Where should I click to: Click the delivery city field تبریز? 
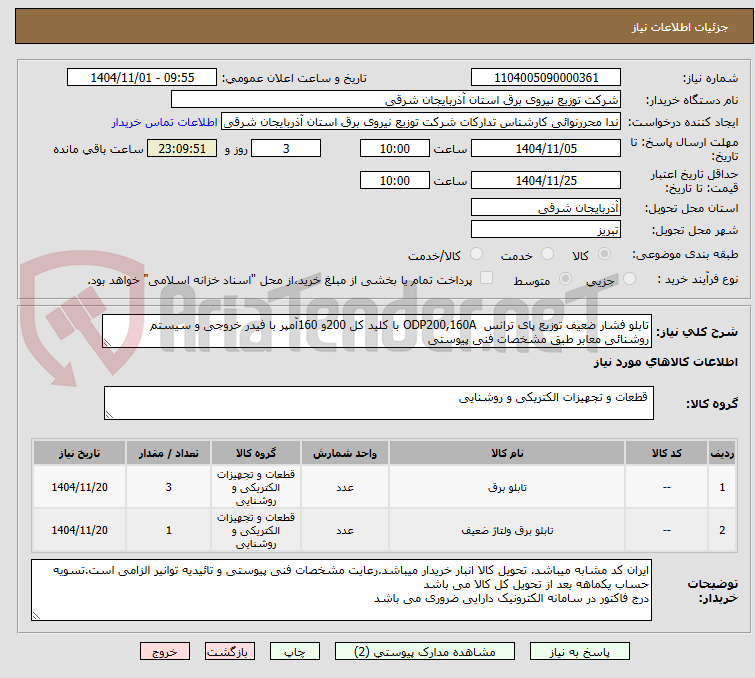[546, 229]
